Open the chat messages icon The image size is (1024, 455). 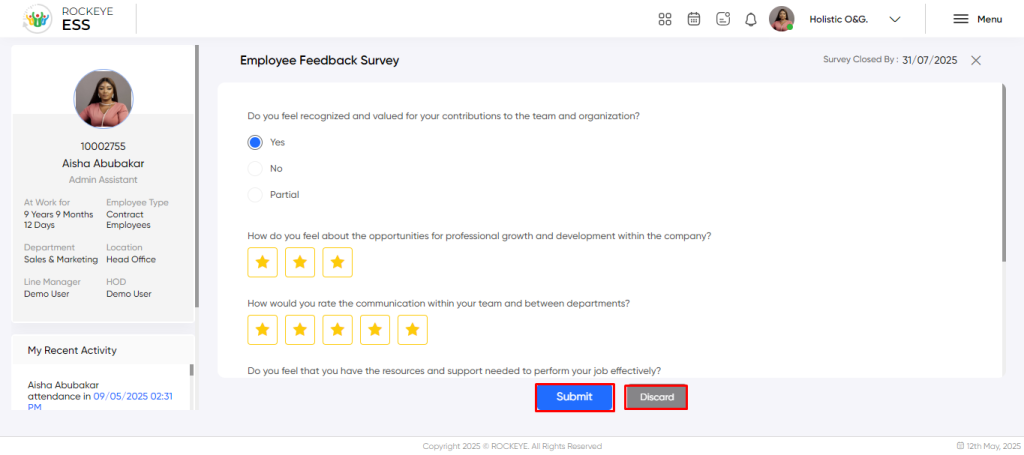point(723,19)
